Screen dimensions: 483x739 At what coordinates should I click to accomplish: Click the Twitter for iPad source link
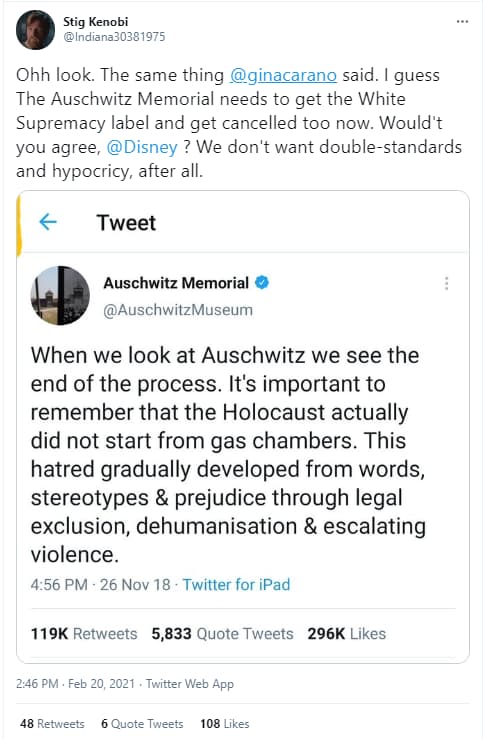pyautogui.click(x=236, y=584)
